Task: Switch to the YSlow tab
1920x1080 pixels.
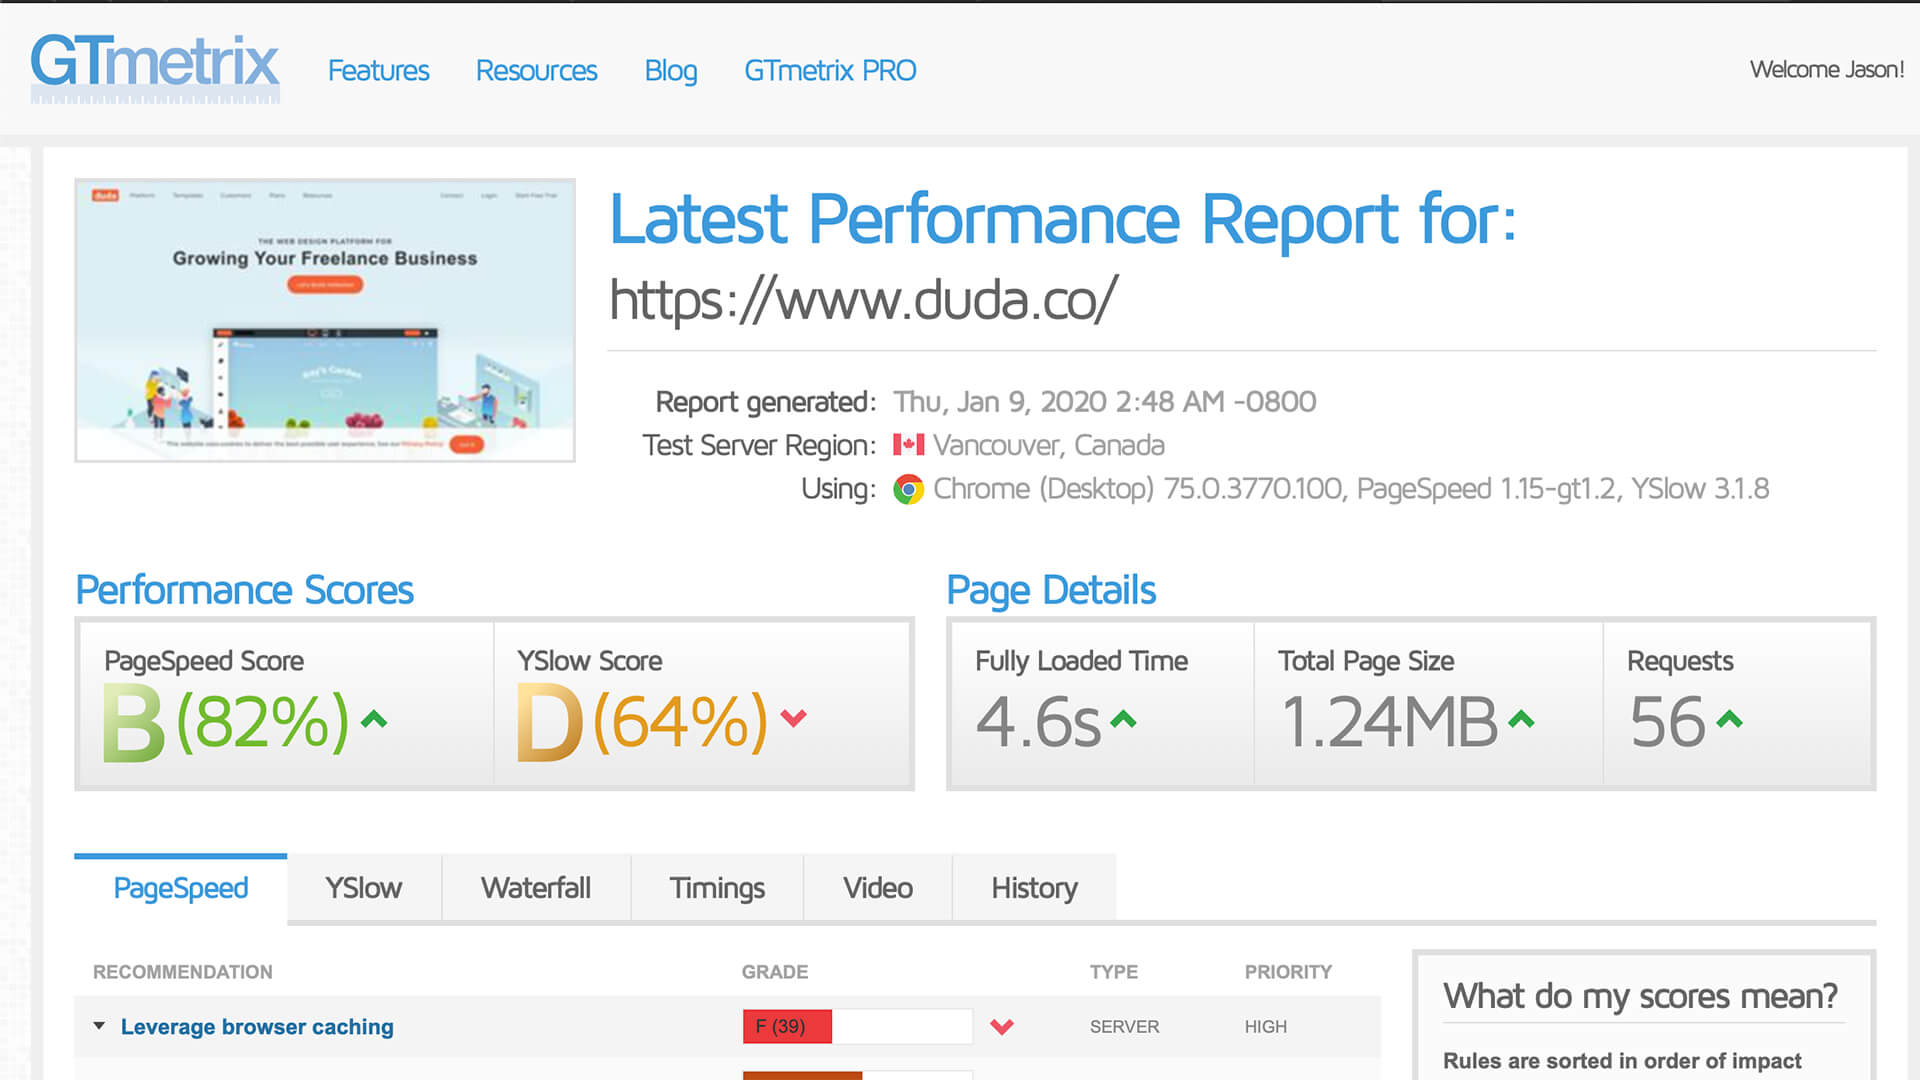Action: pyautogui.click(x=364, y=888)
